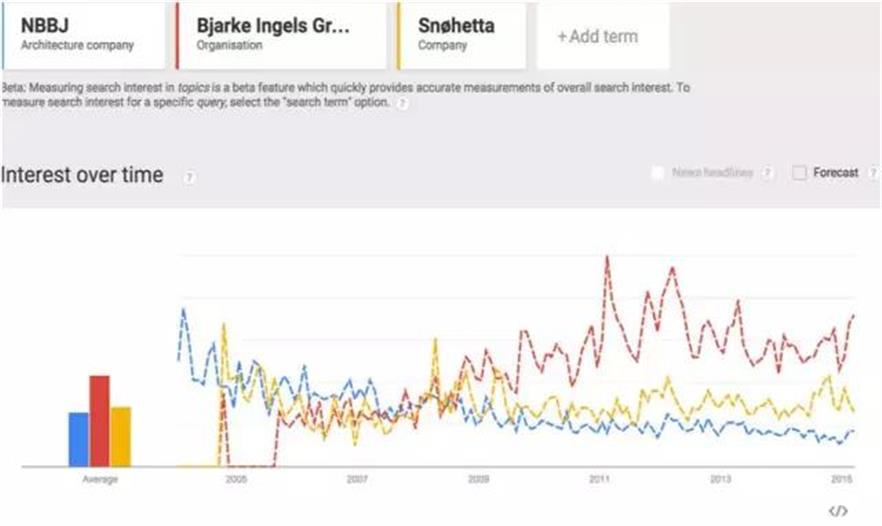Click the 2005 label on time axis
The image size is (882, 526).
point(236,479)
